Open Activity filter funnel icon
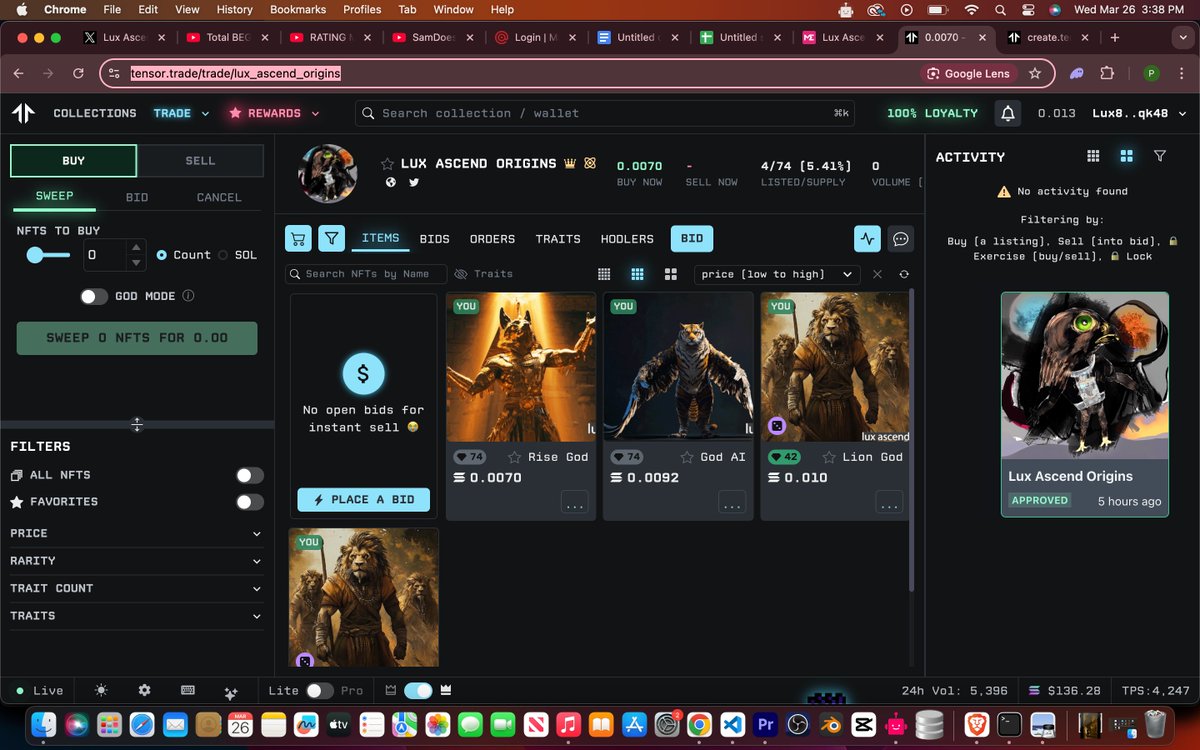Screen dimensions: 1200x750 [1160, 156]
